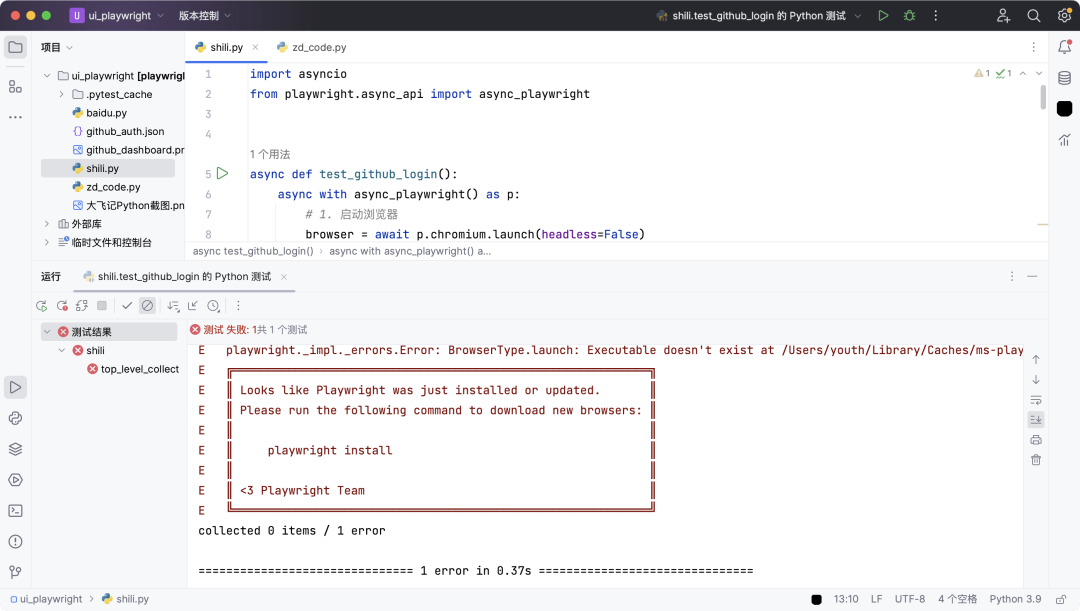Collapse shili test node

click(61, 351)
